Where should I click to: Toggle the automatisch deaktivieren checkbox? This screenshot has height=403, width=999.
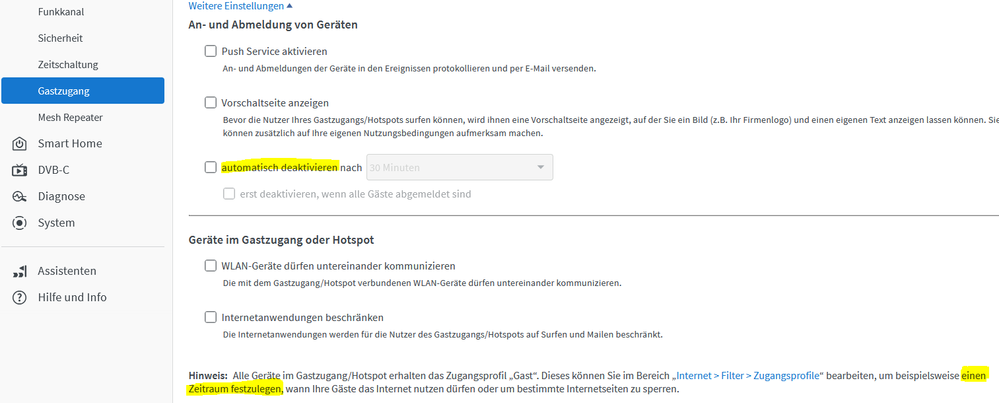pos(210,168)
